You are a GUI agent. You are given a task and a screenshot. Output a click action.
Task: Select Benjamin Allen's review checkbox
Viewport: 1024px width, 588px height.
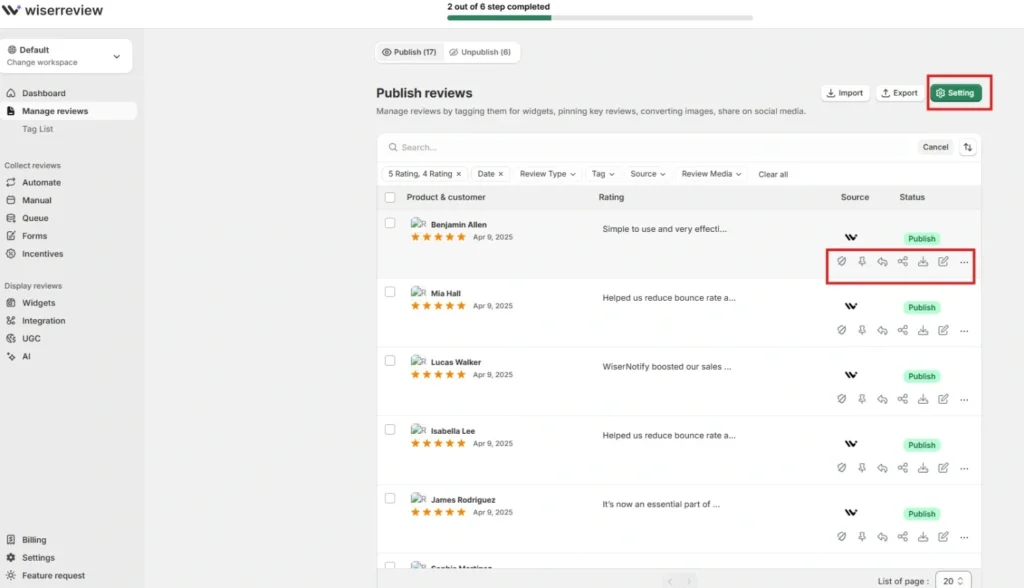[x=390, y=223]
